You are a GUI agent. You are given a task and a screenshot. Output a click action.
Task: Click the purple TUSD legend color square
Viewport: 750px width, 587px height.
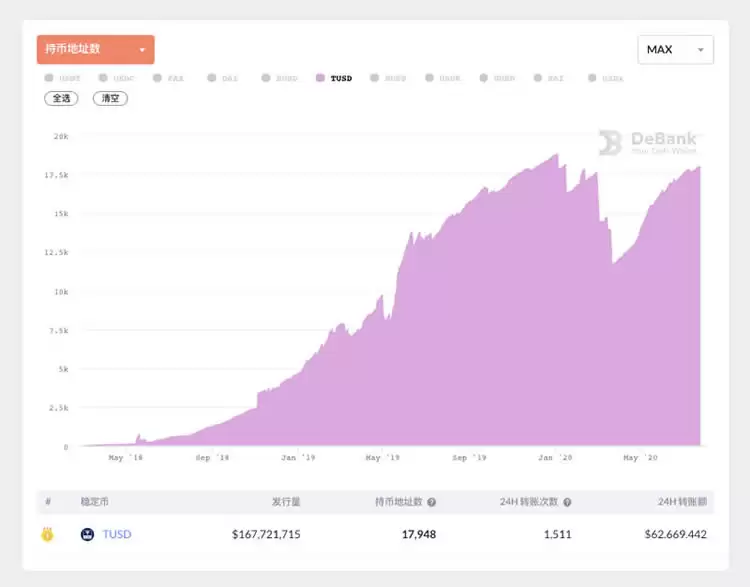point(320,78)
